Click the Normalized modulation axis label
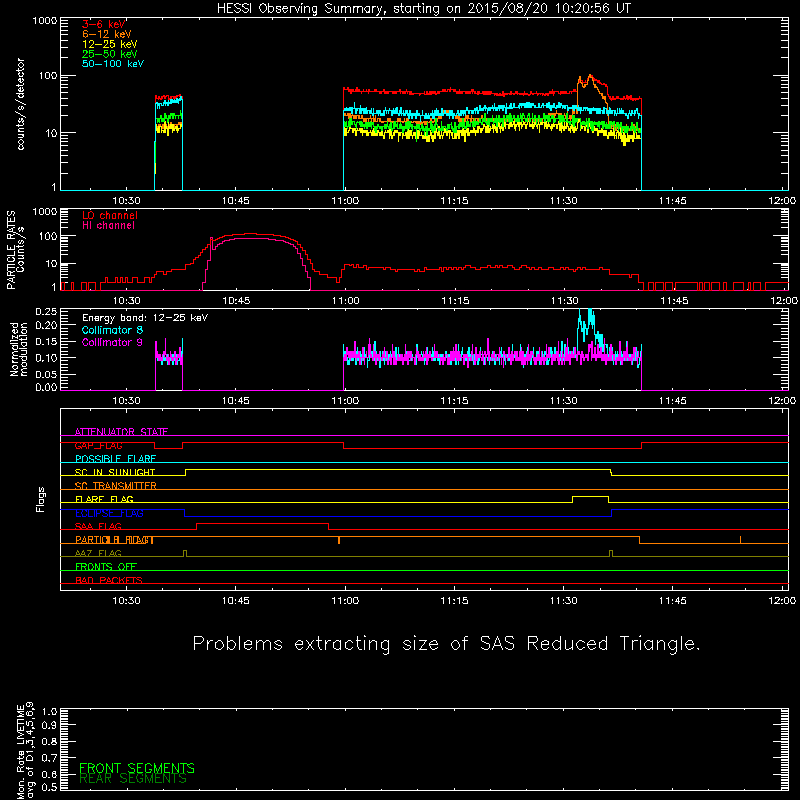 (x=19, y=349)
